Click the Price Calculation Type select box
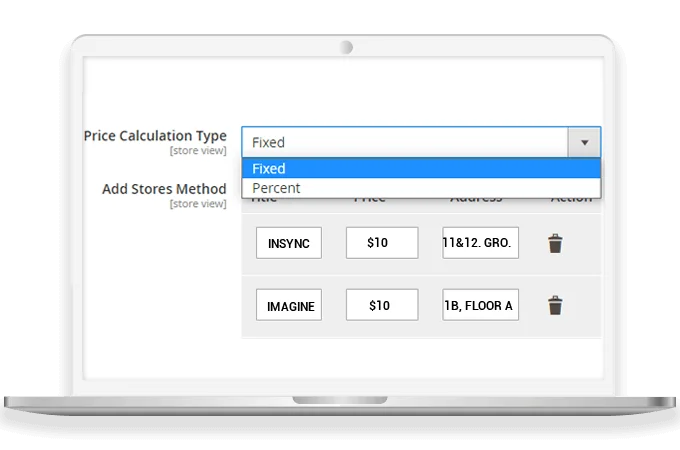The width and height of the screenshot is (680, 450). 405,143
